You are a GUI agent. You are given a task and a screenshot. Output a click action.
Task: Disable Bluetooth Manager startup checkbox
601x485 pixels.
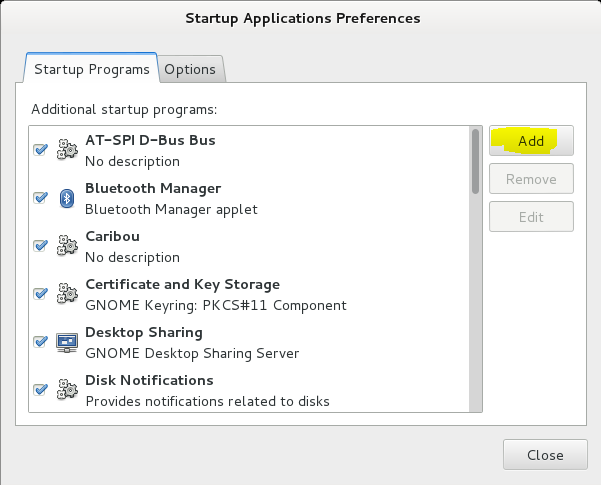[x=40, y=198]
